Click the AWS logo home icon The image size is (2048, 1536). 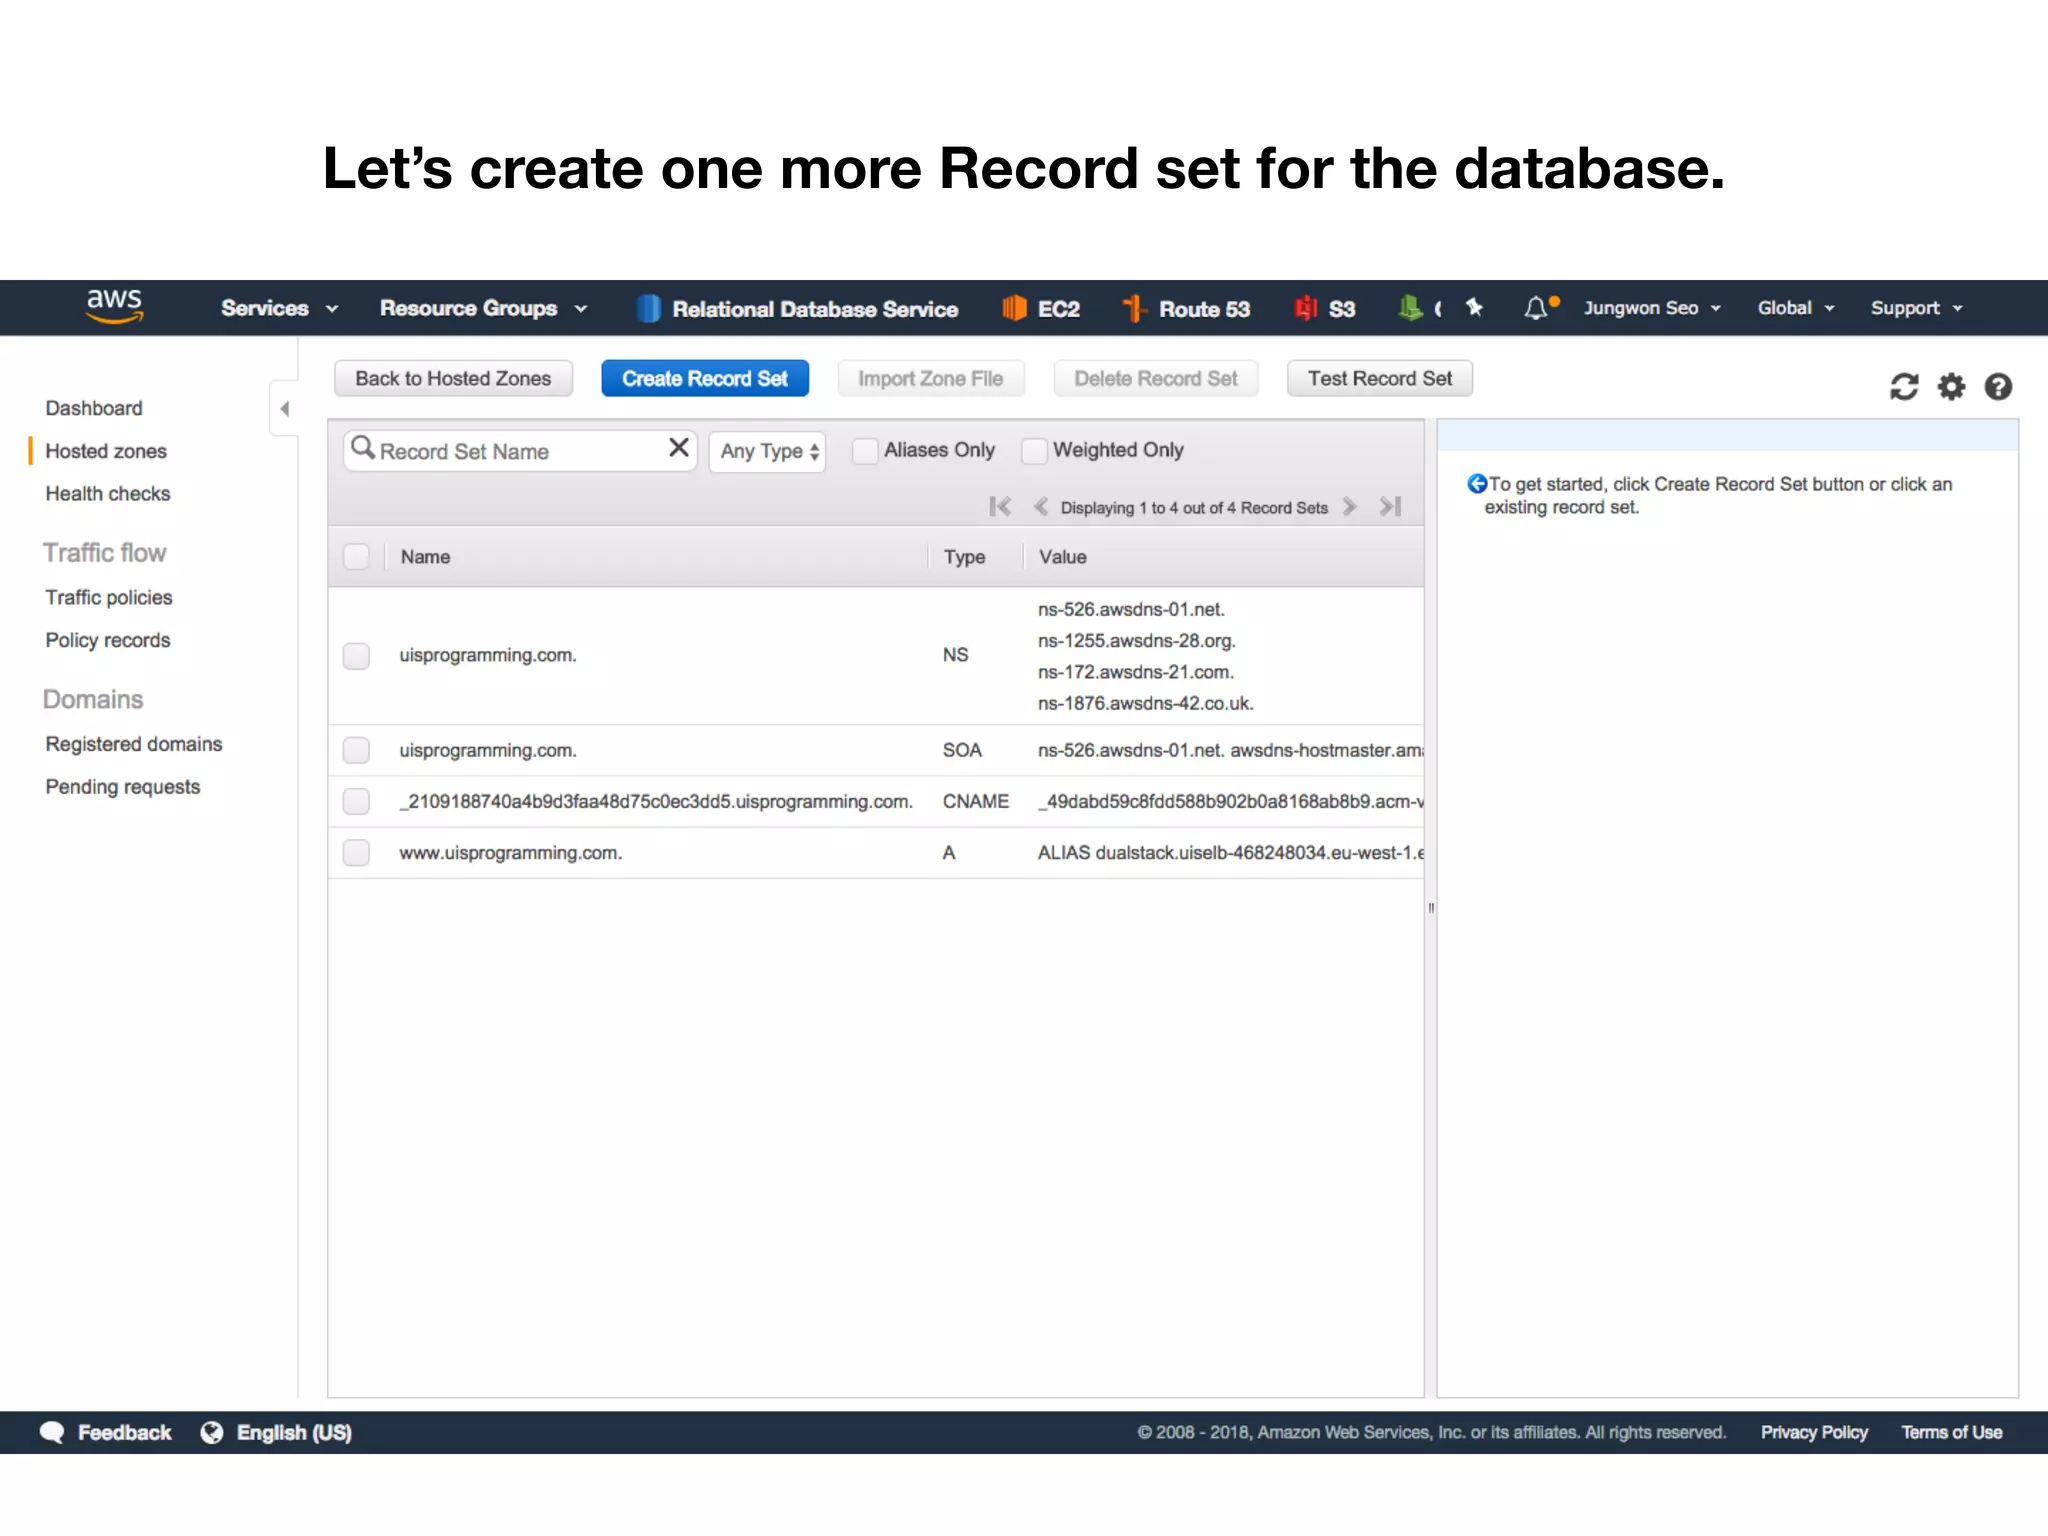click(x=114, y=306)
